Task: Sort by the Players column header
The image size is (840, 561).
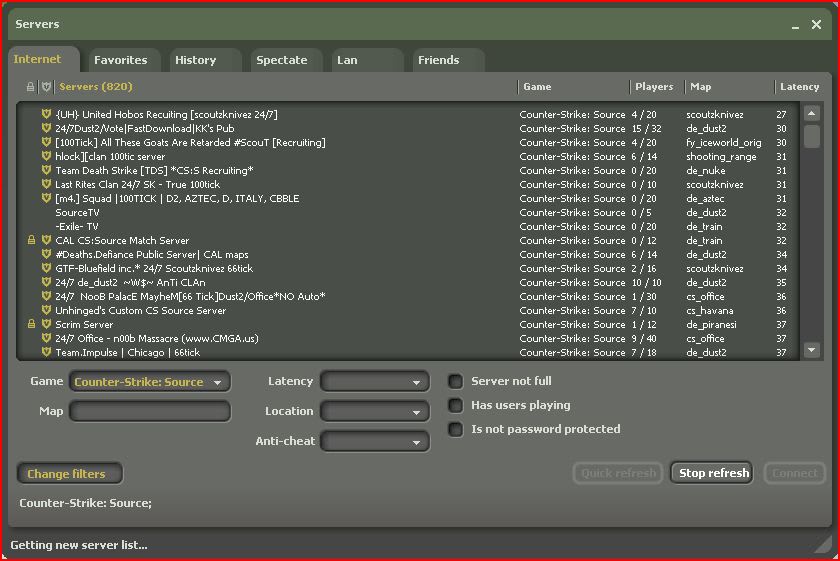Action: [657, 87]
